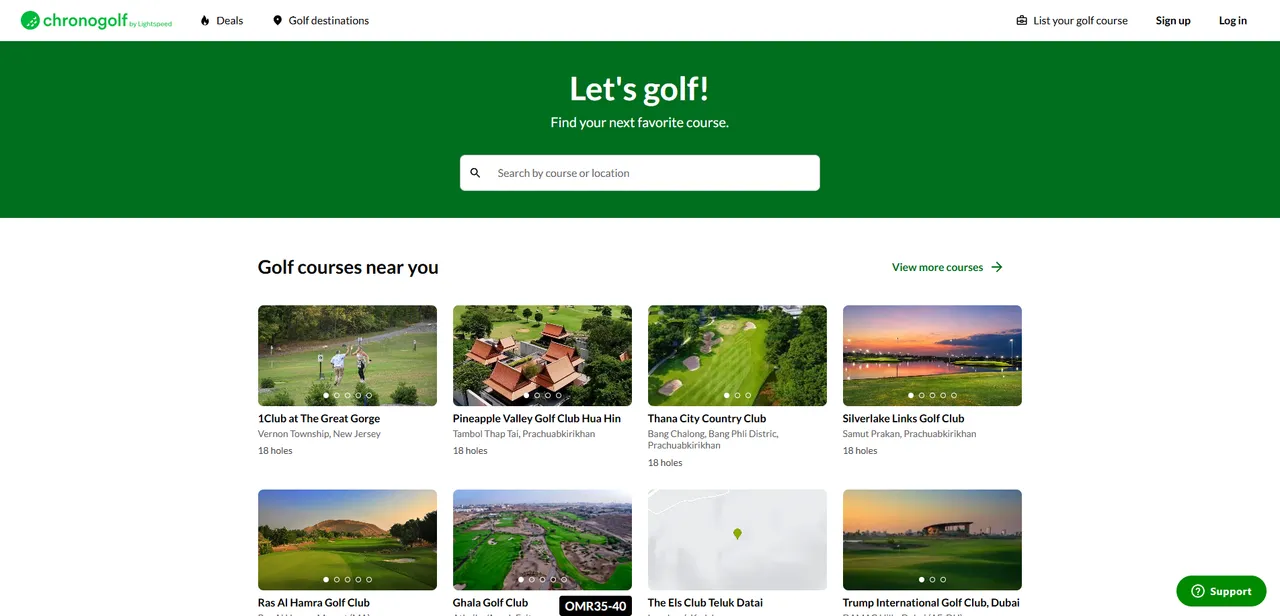Click the question mark icon in Support button

pos(1197,591)
